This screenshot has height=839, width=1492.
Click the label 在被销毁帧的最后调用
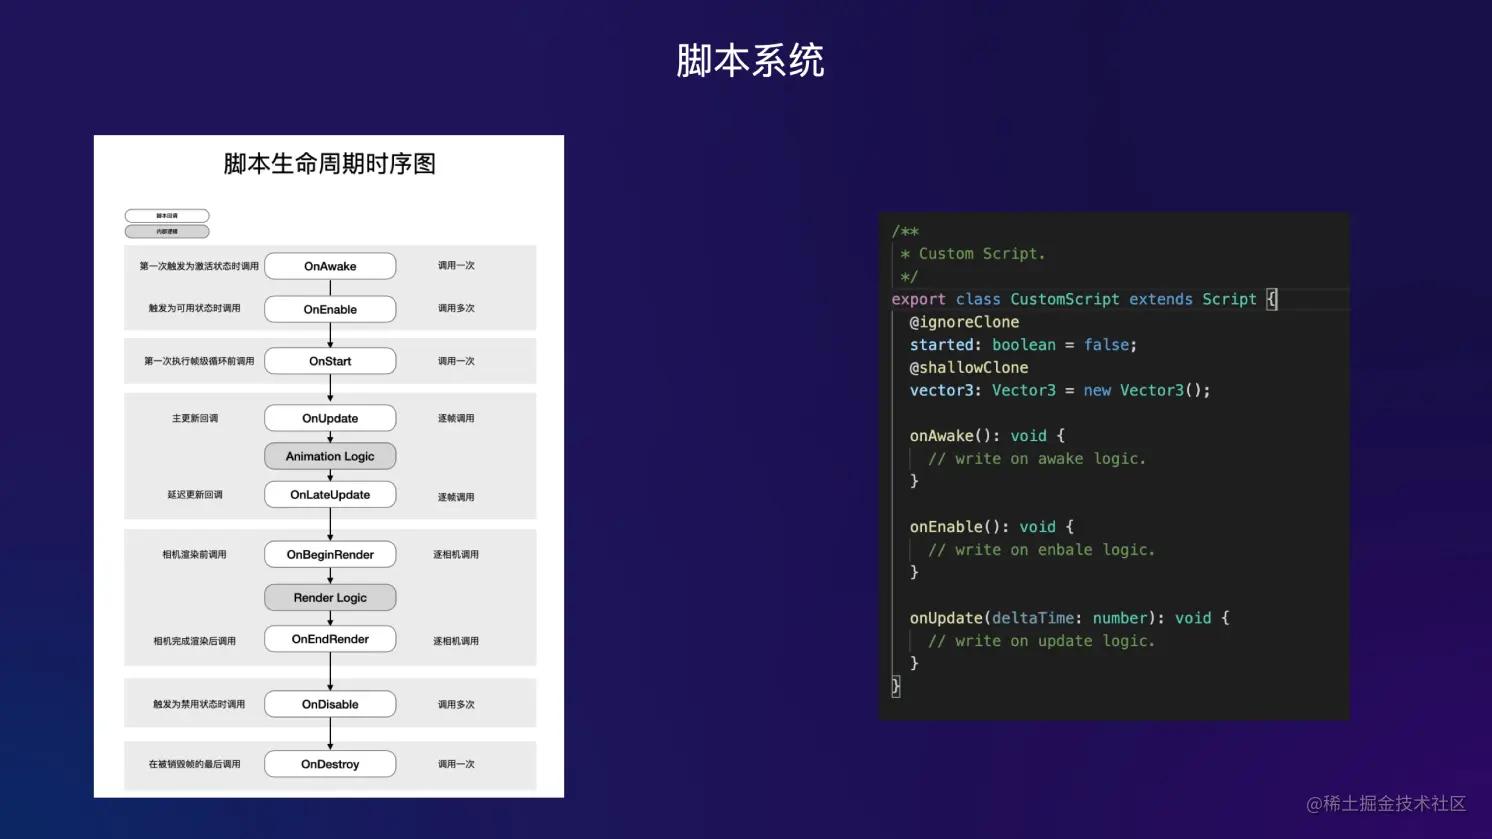click(x=195, y=764)
